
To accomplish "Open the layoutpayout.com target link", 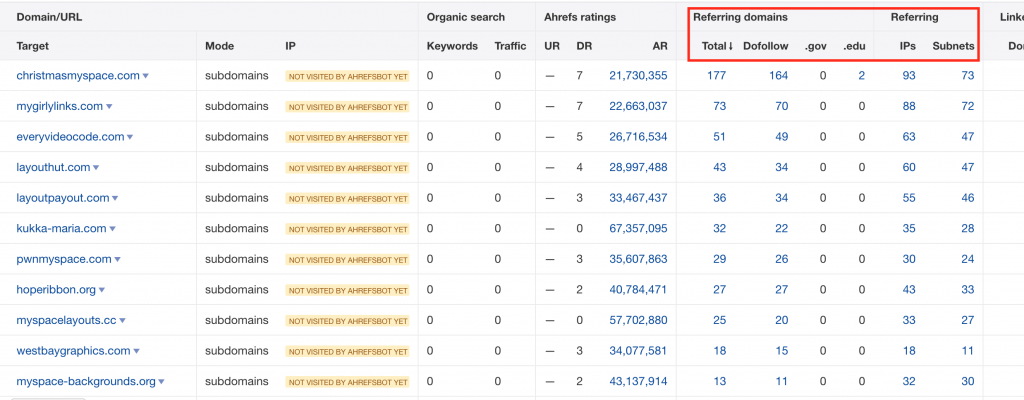I will [63, 197].
